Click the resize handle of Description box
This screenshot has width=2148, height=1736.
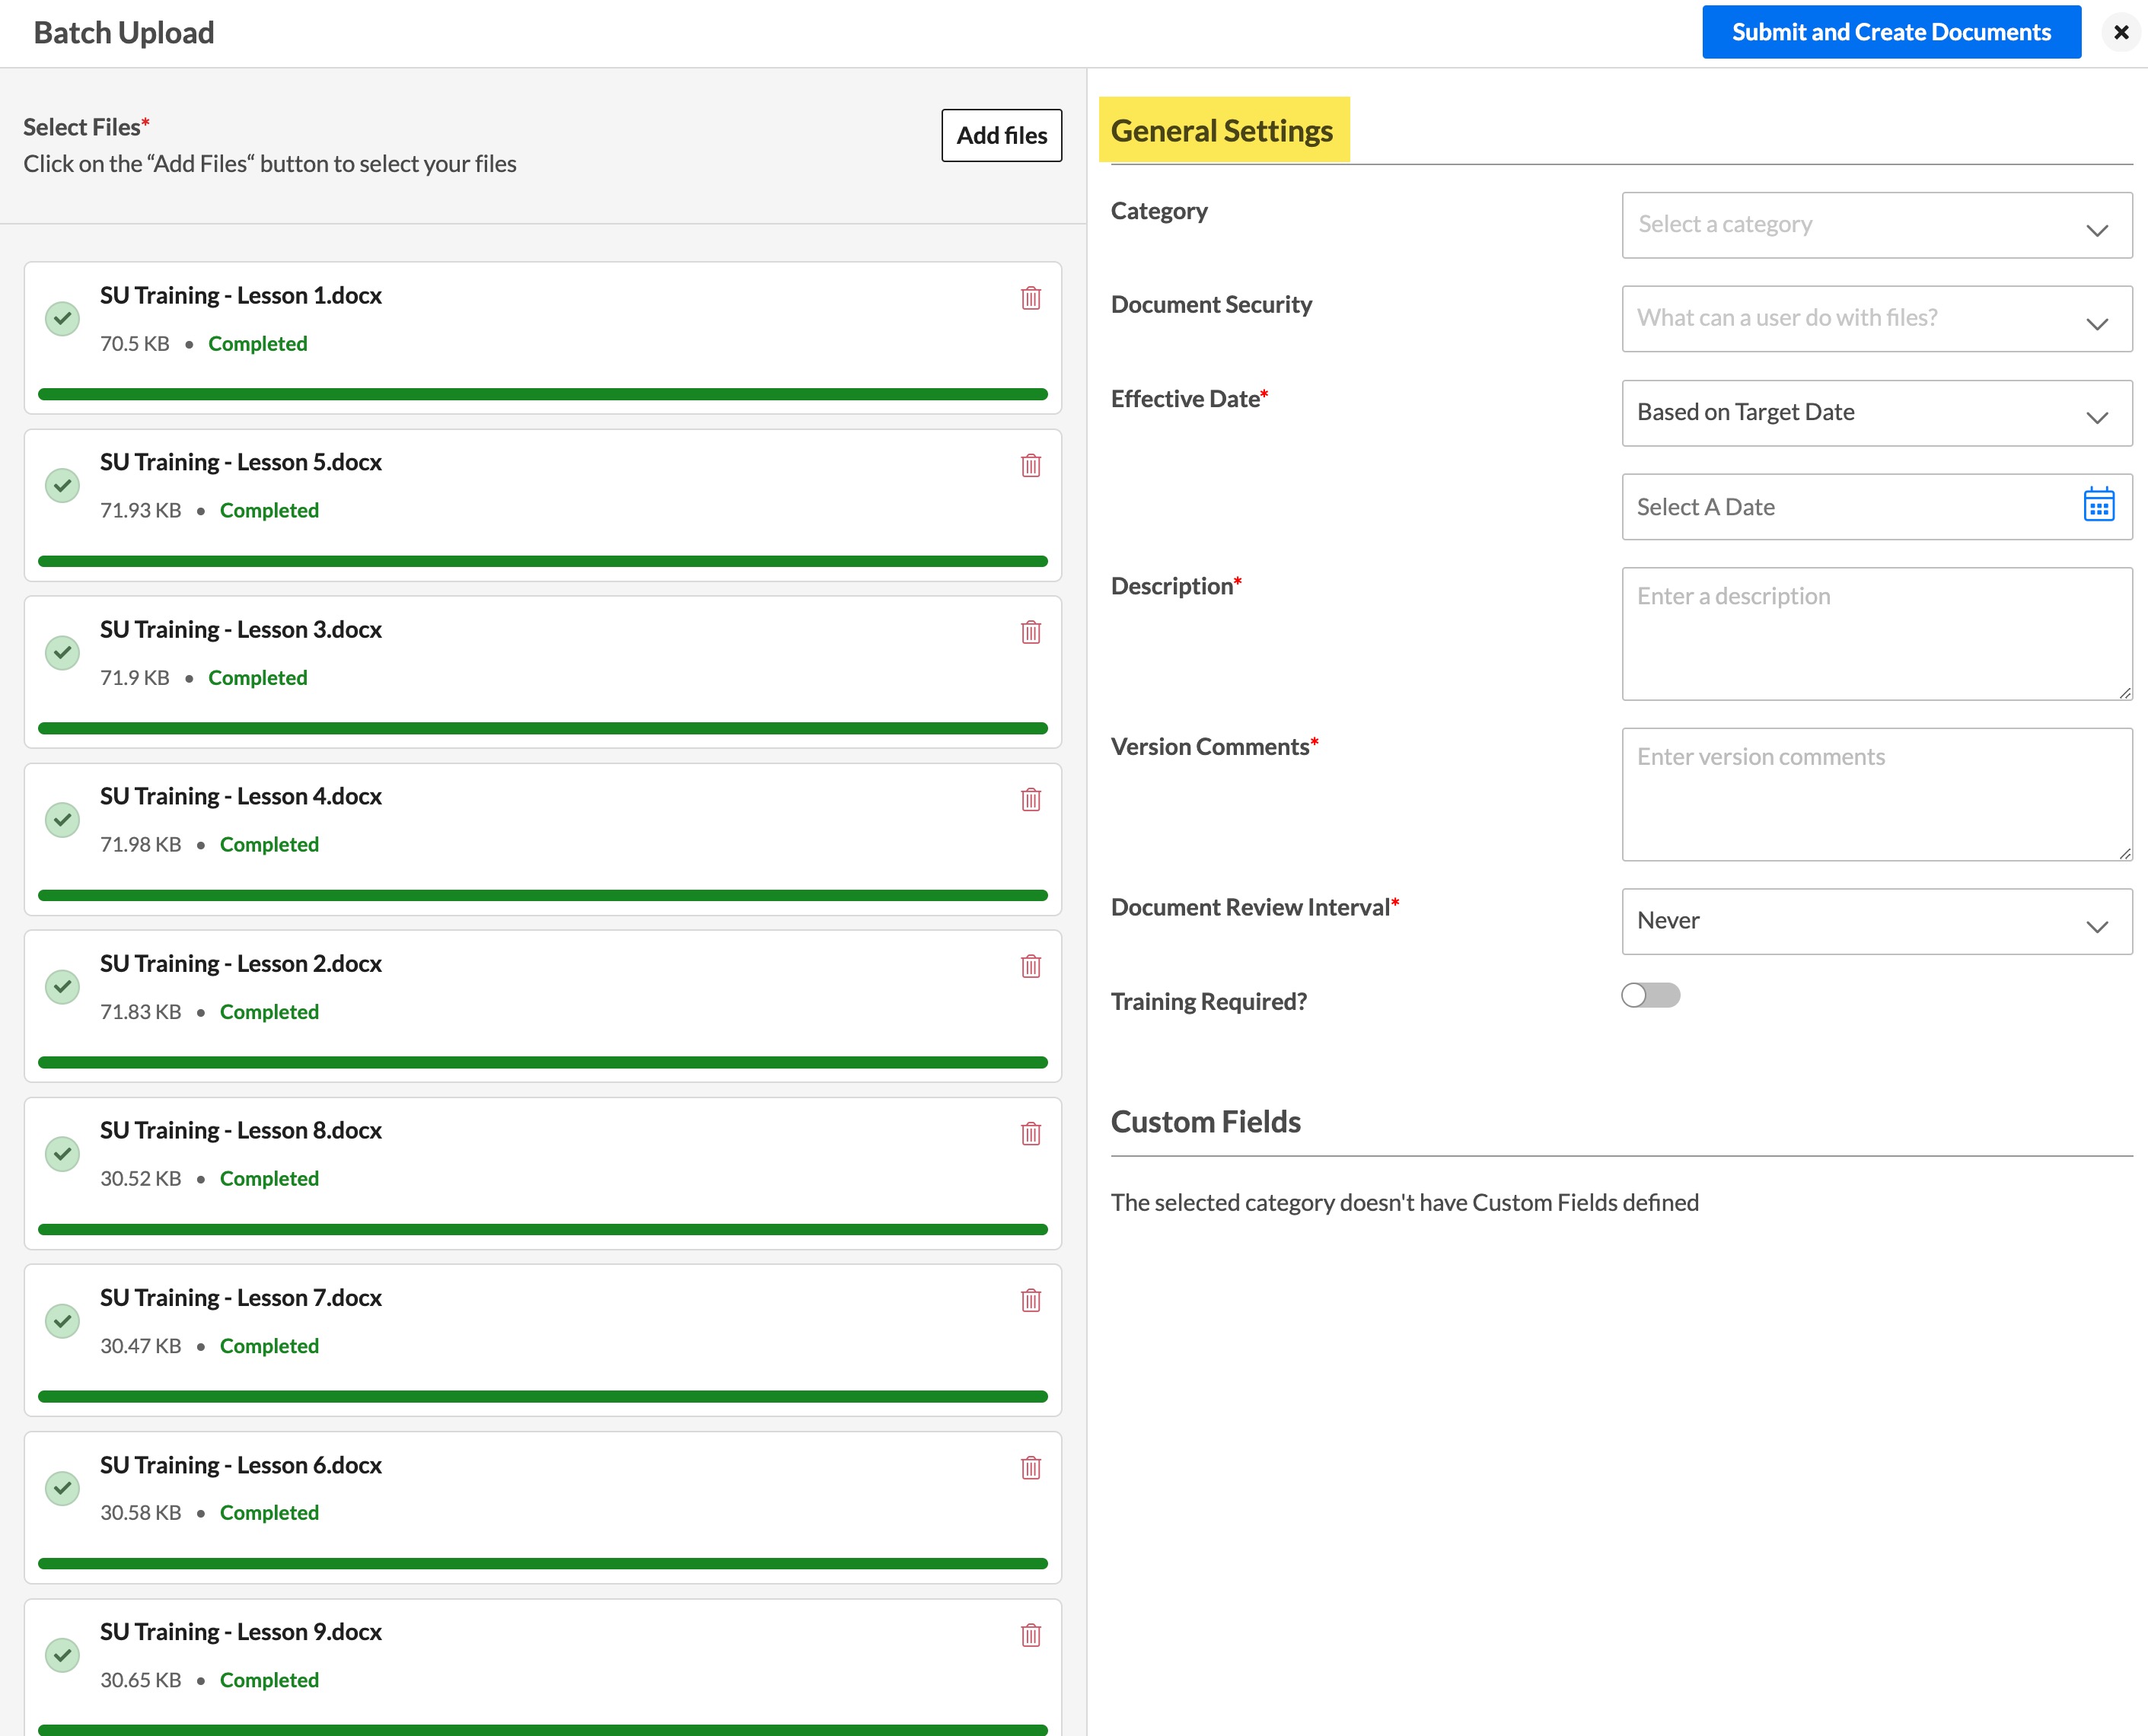coord(2125,693)
